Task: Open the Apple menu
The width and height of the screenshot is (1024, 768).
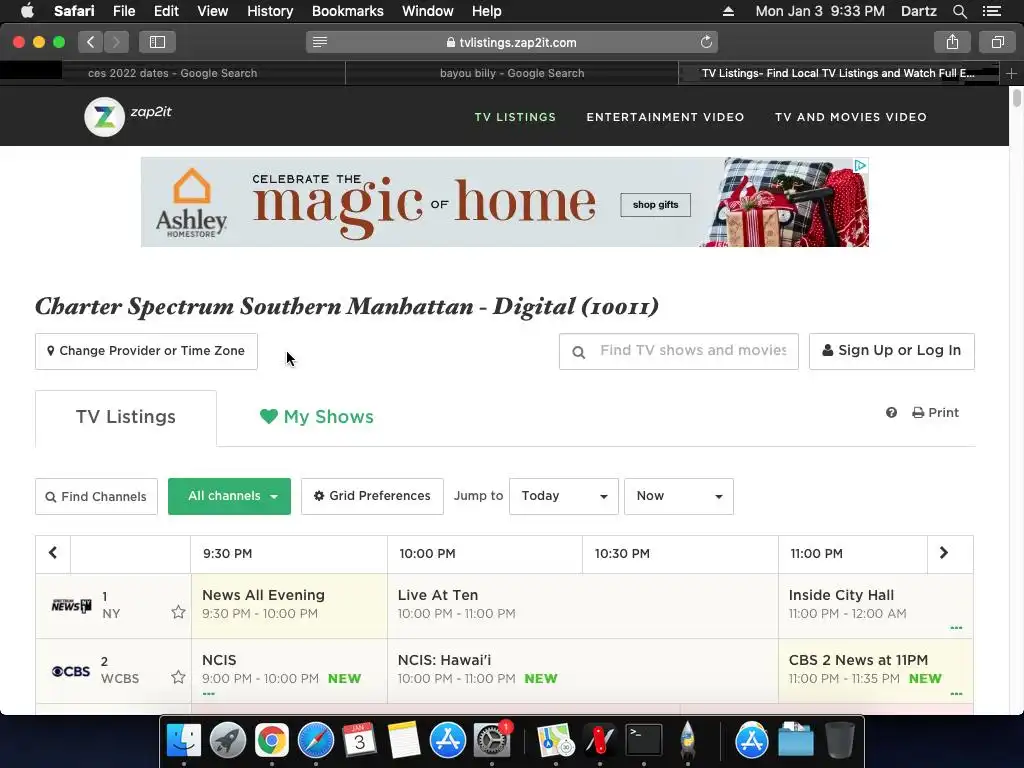Action: [x=27, y=11]
